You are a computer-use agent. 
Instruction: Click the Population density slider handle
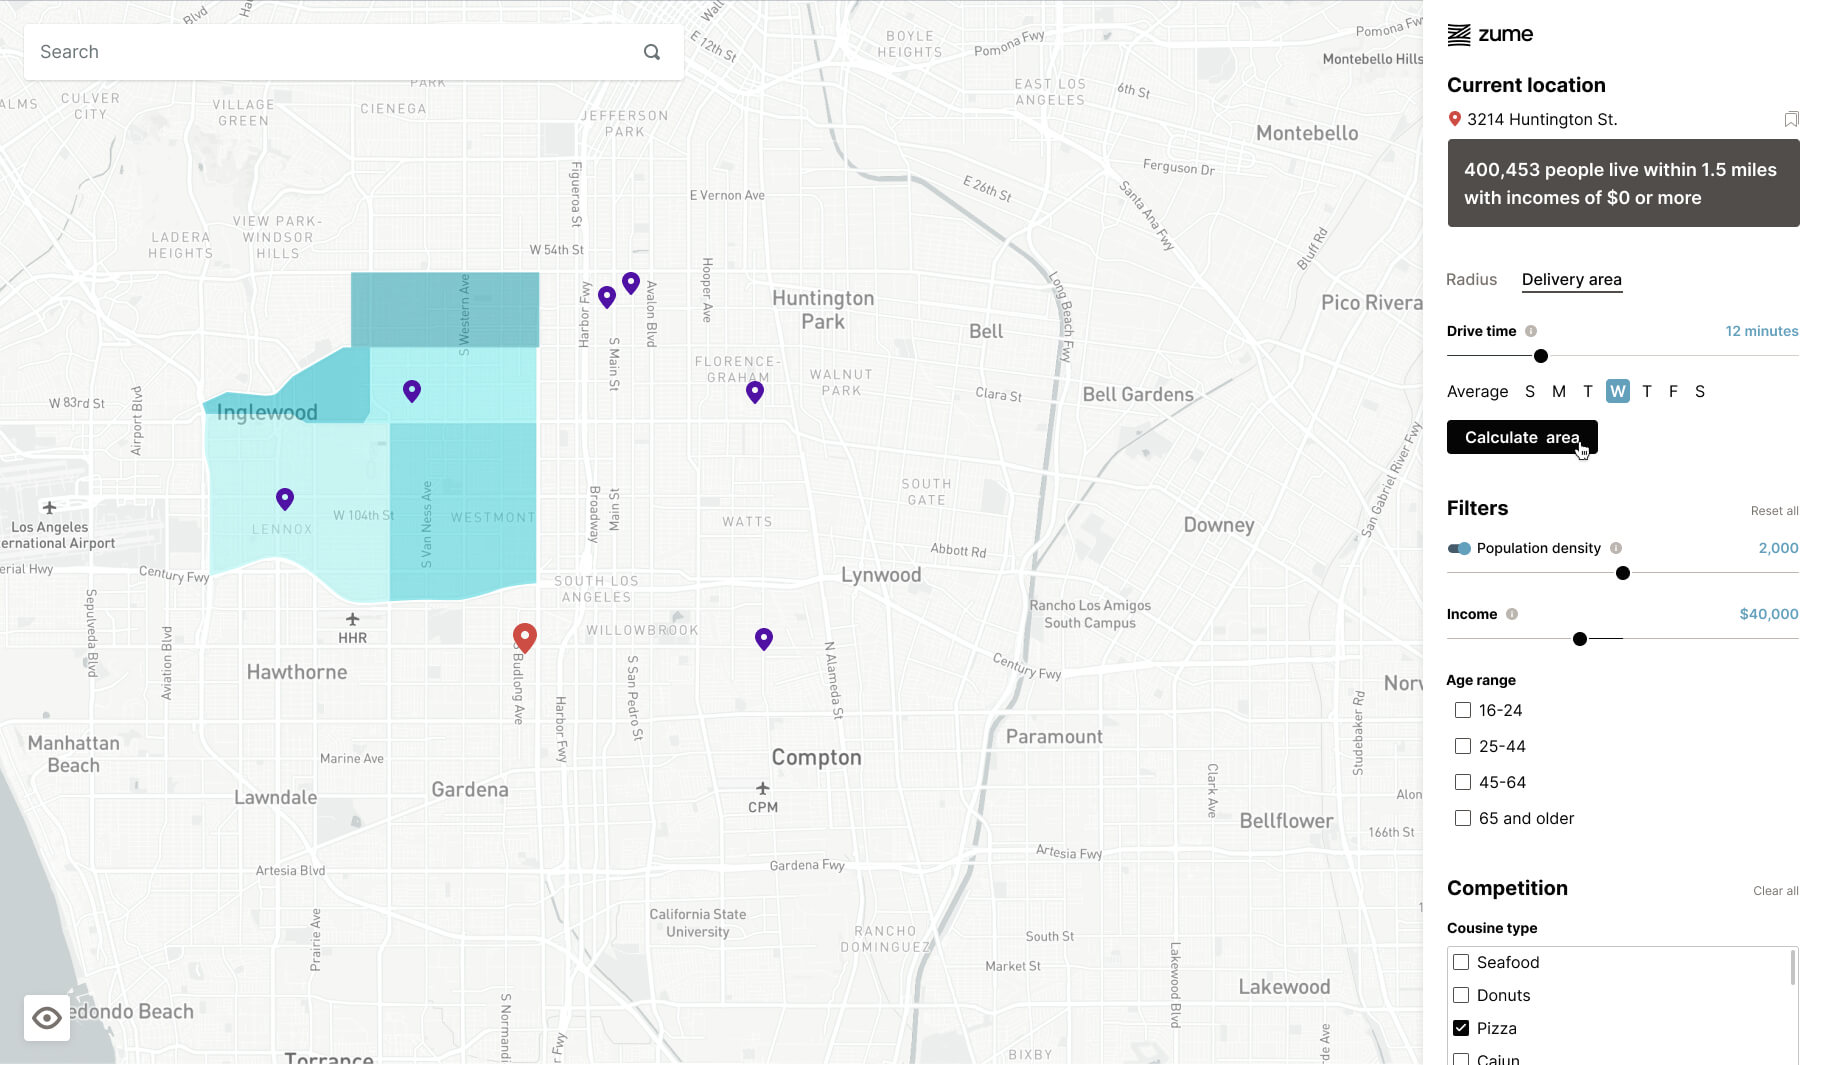coord(1623,573)
